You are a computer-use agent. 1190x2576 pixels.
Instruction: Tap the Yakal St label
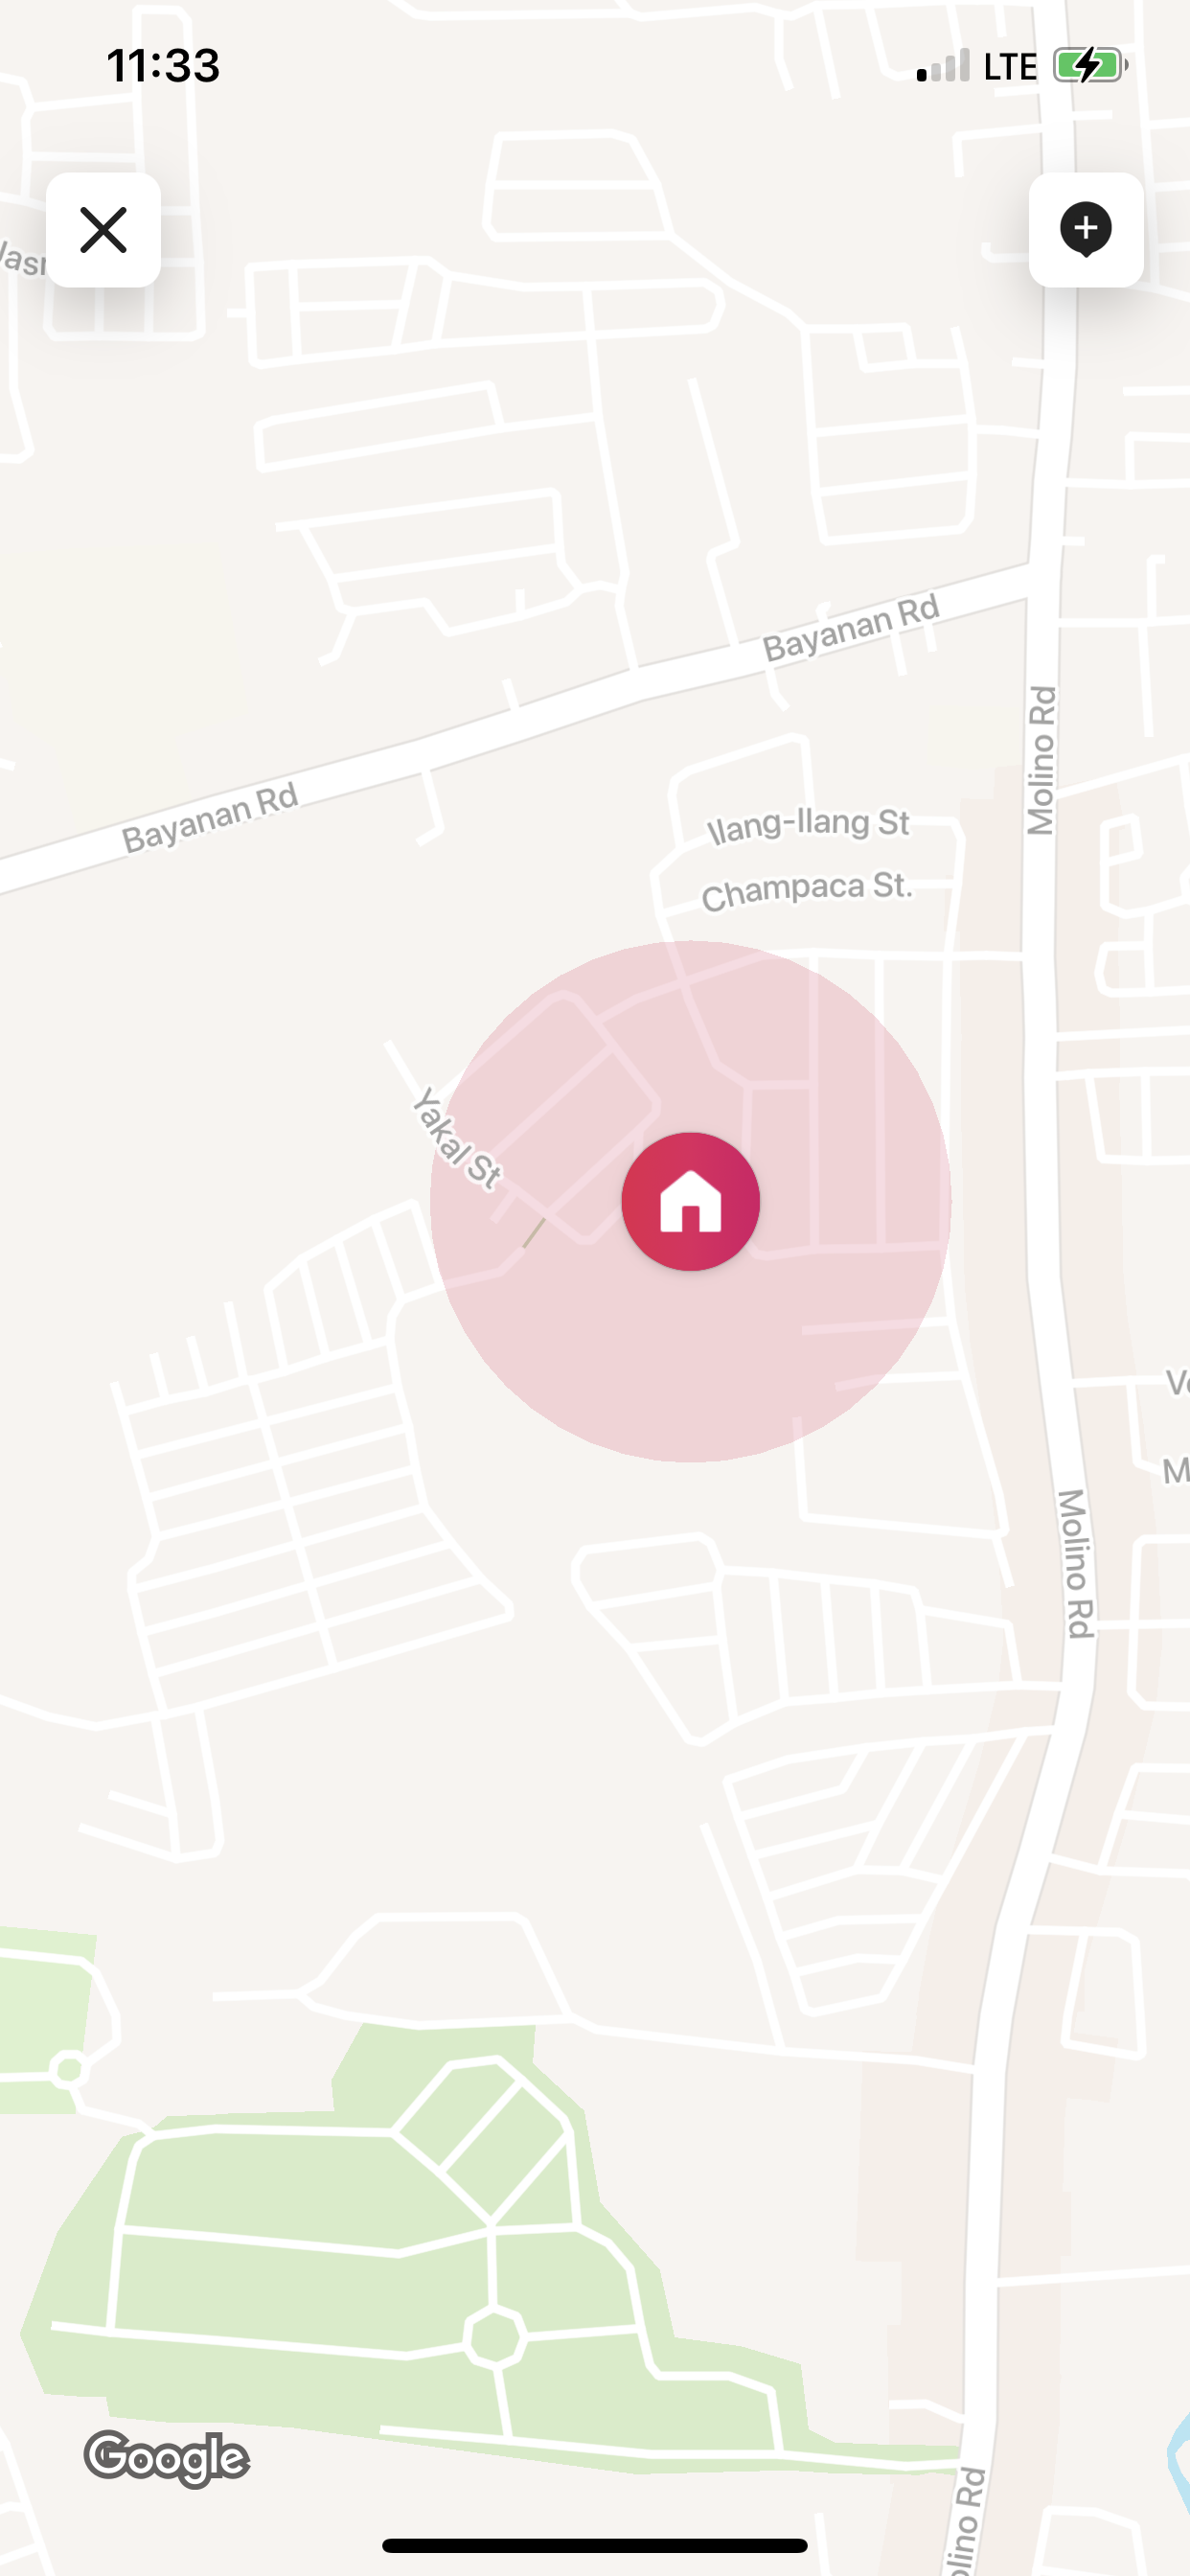tap(457, 1139)
